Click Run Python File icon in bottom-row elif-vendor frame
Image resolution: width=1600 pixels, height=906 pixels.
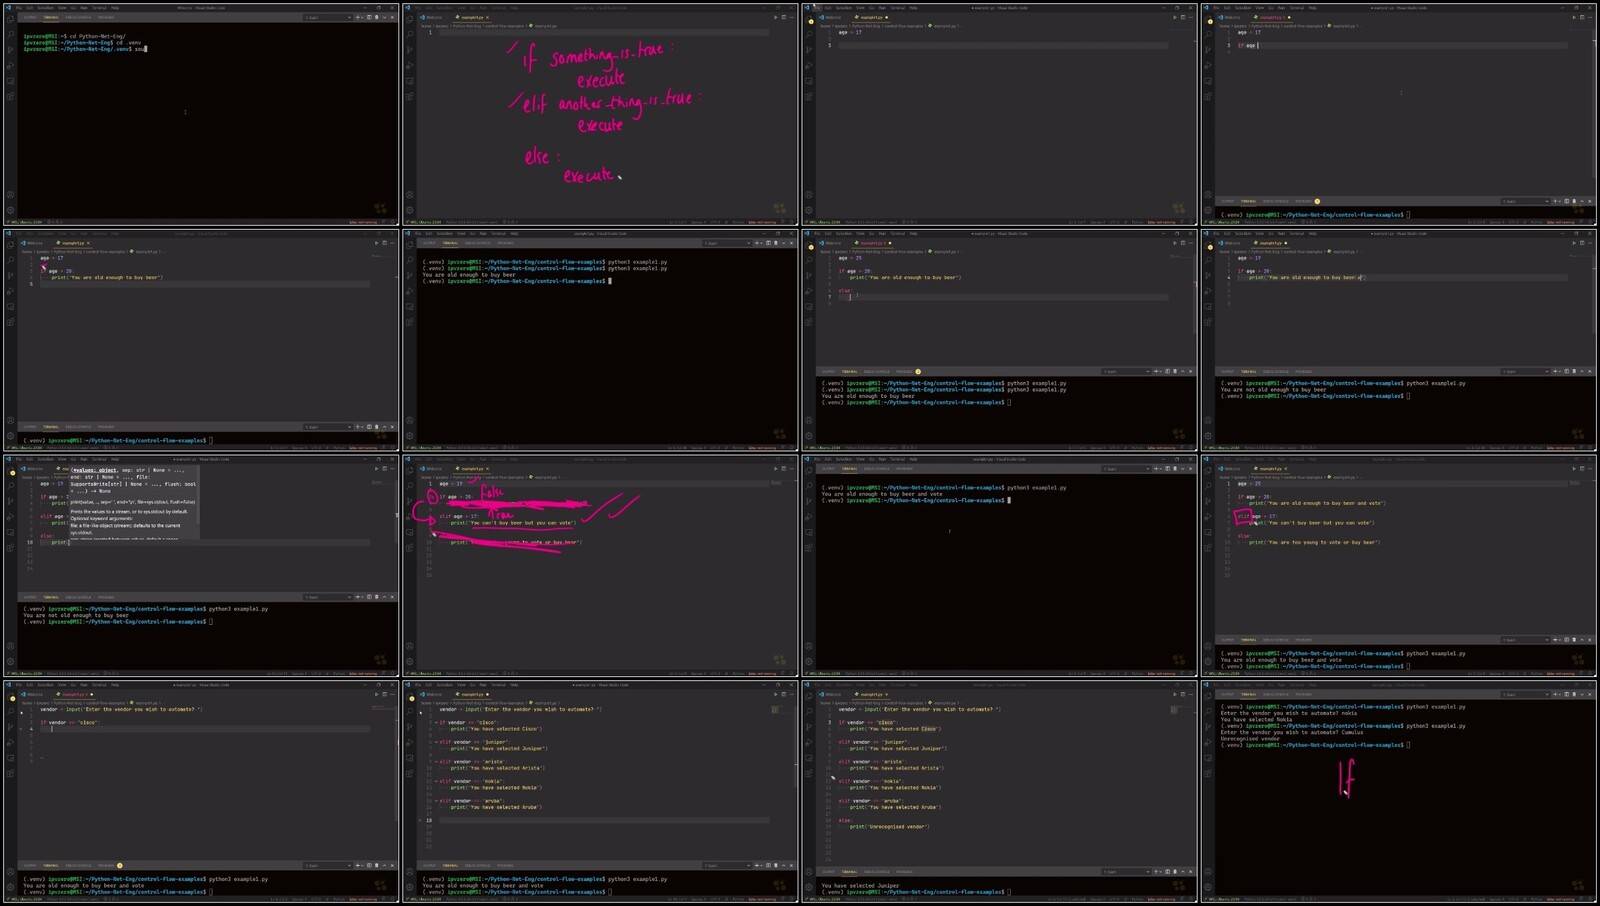[776, 694]
